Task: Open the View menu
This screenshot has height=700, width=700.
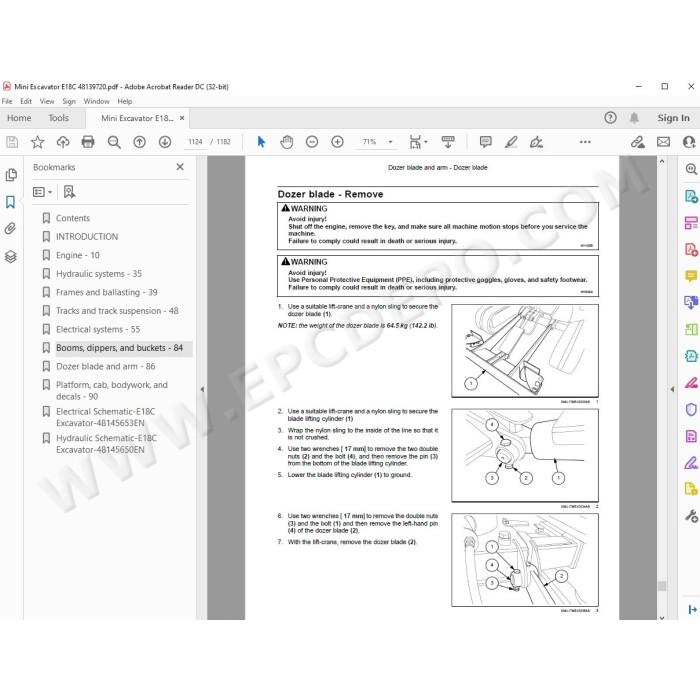Action: pyautogui.click(x=47, y=101)
